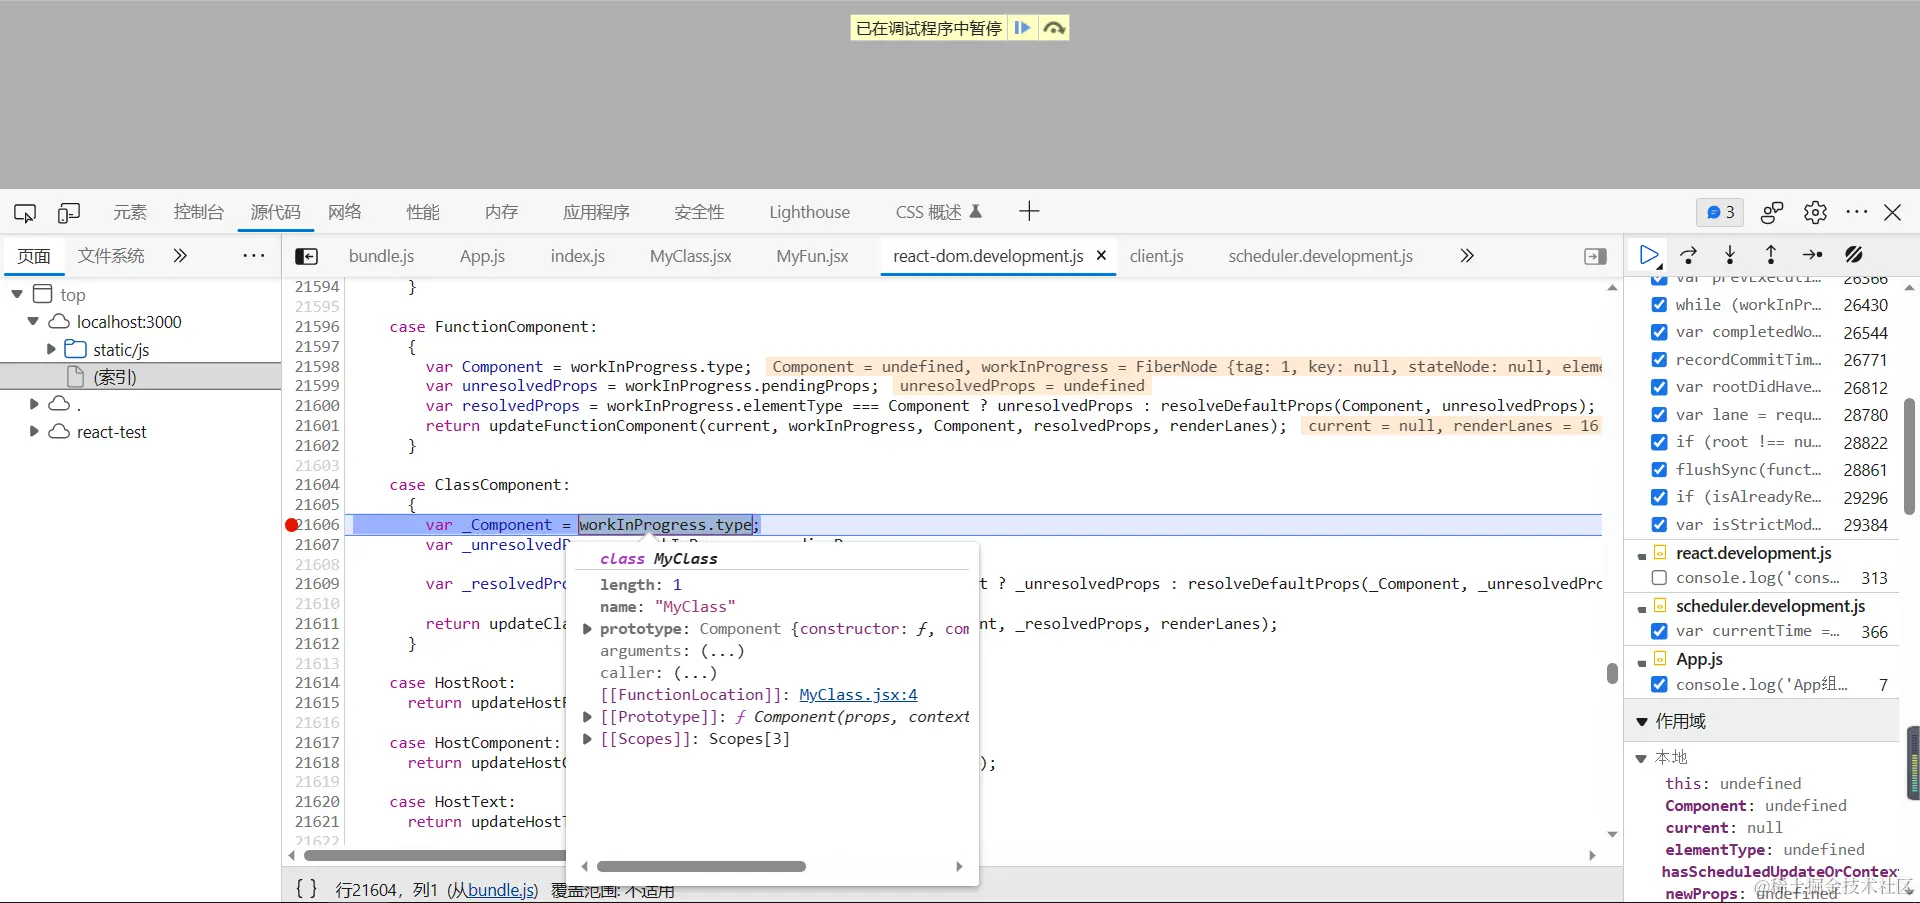The image size is (1920, 903).
Task: Close the react-dom.development.js tab
Action: [x=1101, y=256]
